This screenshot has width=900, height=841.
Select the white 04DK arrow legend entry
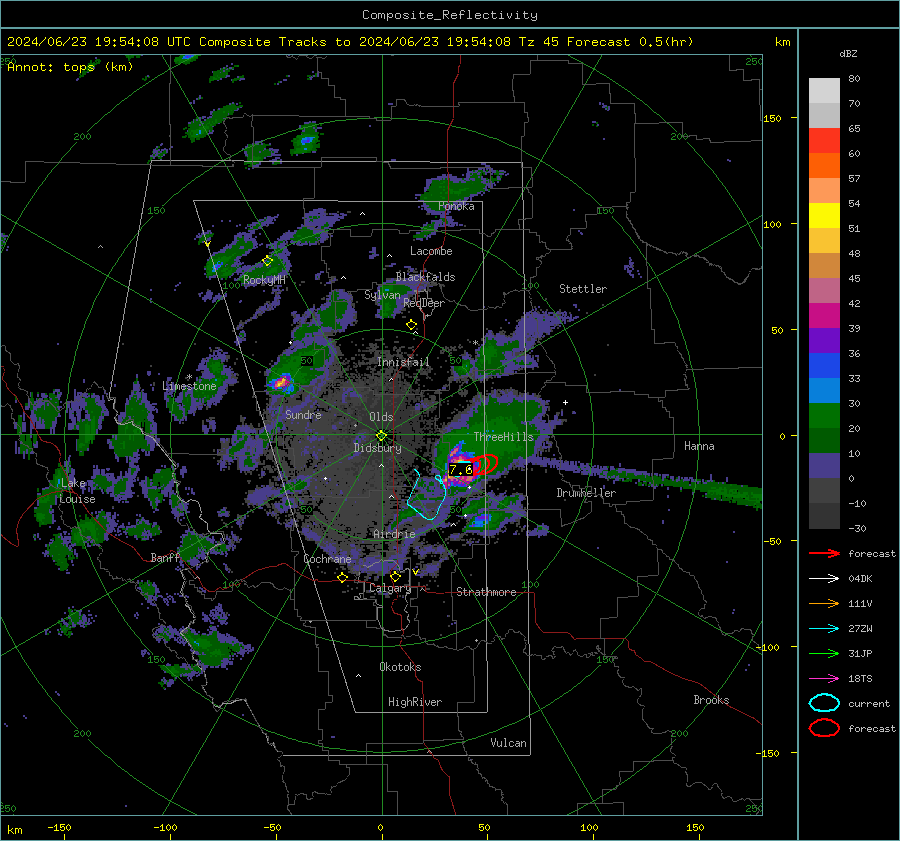coord(824,579)
